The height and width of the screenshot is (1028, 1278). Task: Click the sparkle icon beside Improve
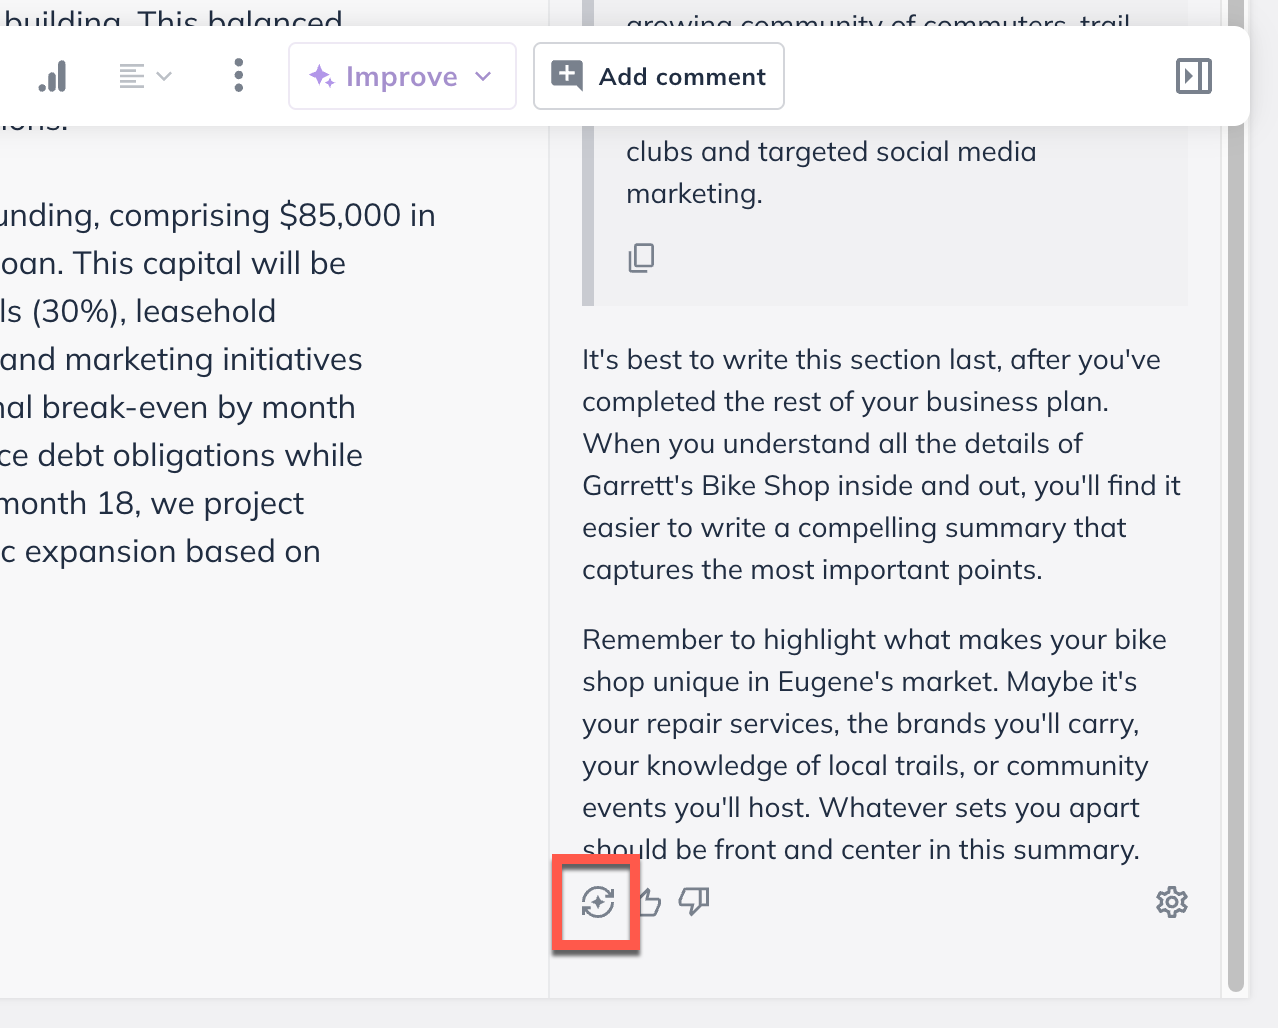pos(322,76)
